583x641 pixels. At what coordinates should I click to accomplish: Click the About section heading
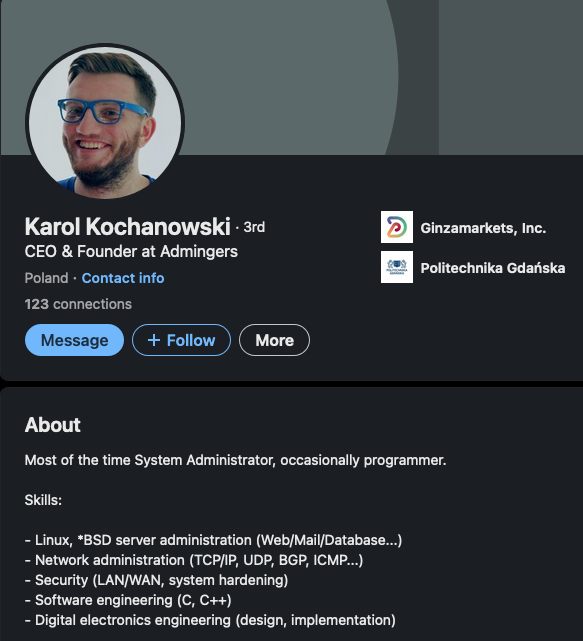click(x=53, y=425)
